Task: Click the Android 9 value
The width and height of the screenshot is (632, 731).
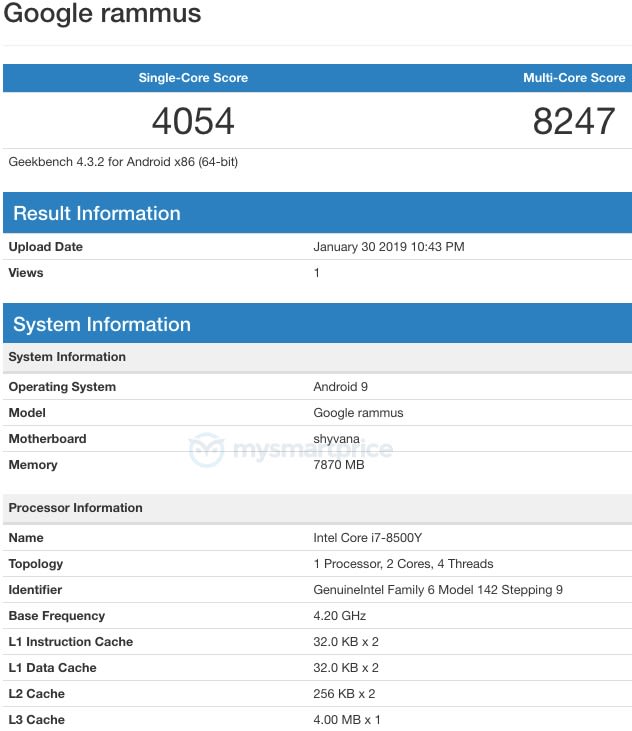Action: (x=340, y=386)
